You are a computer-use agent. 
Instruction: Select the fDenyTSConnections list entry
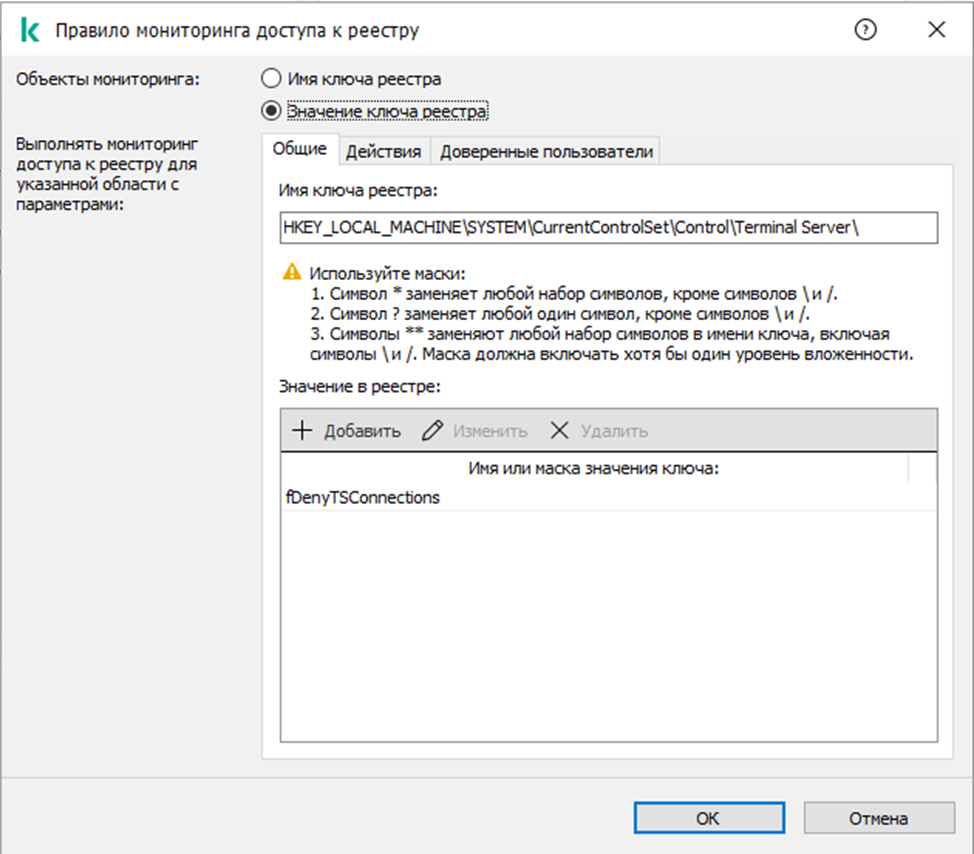[364, 497]
